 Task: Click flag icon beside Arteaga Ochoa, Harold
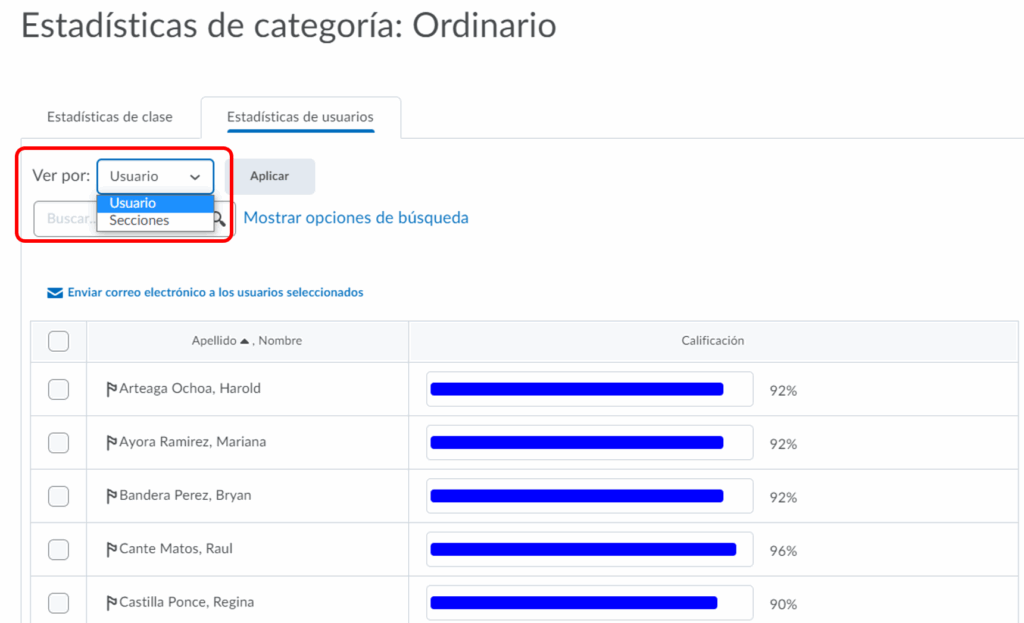pos(112,389)
